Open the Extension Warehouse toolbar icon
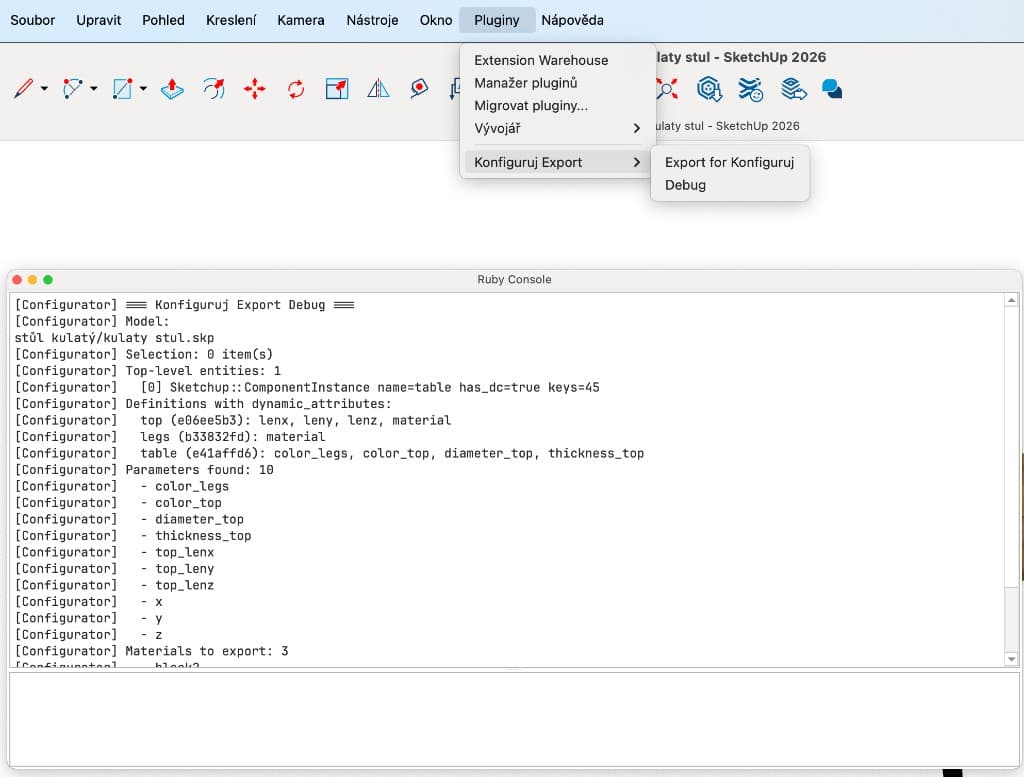The width and height of the screenshot is (1024, 777). (750, 88)
